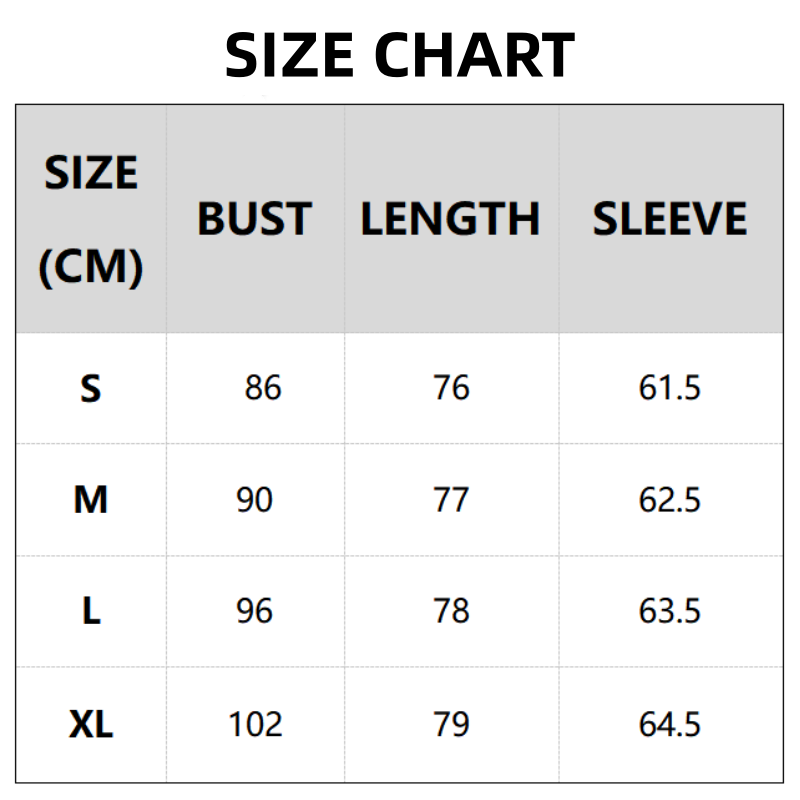Click bust value 96
Viewport: 800px width, 800px height.
[x=255, y=611]
